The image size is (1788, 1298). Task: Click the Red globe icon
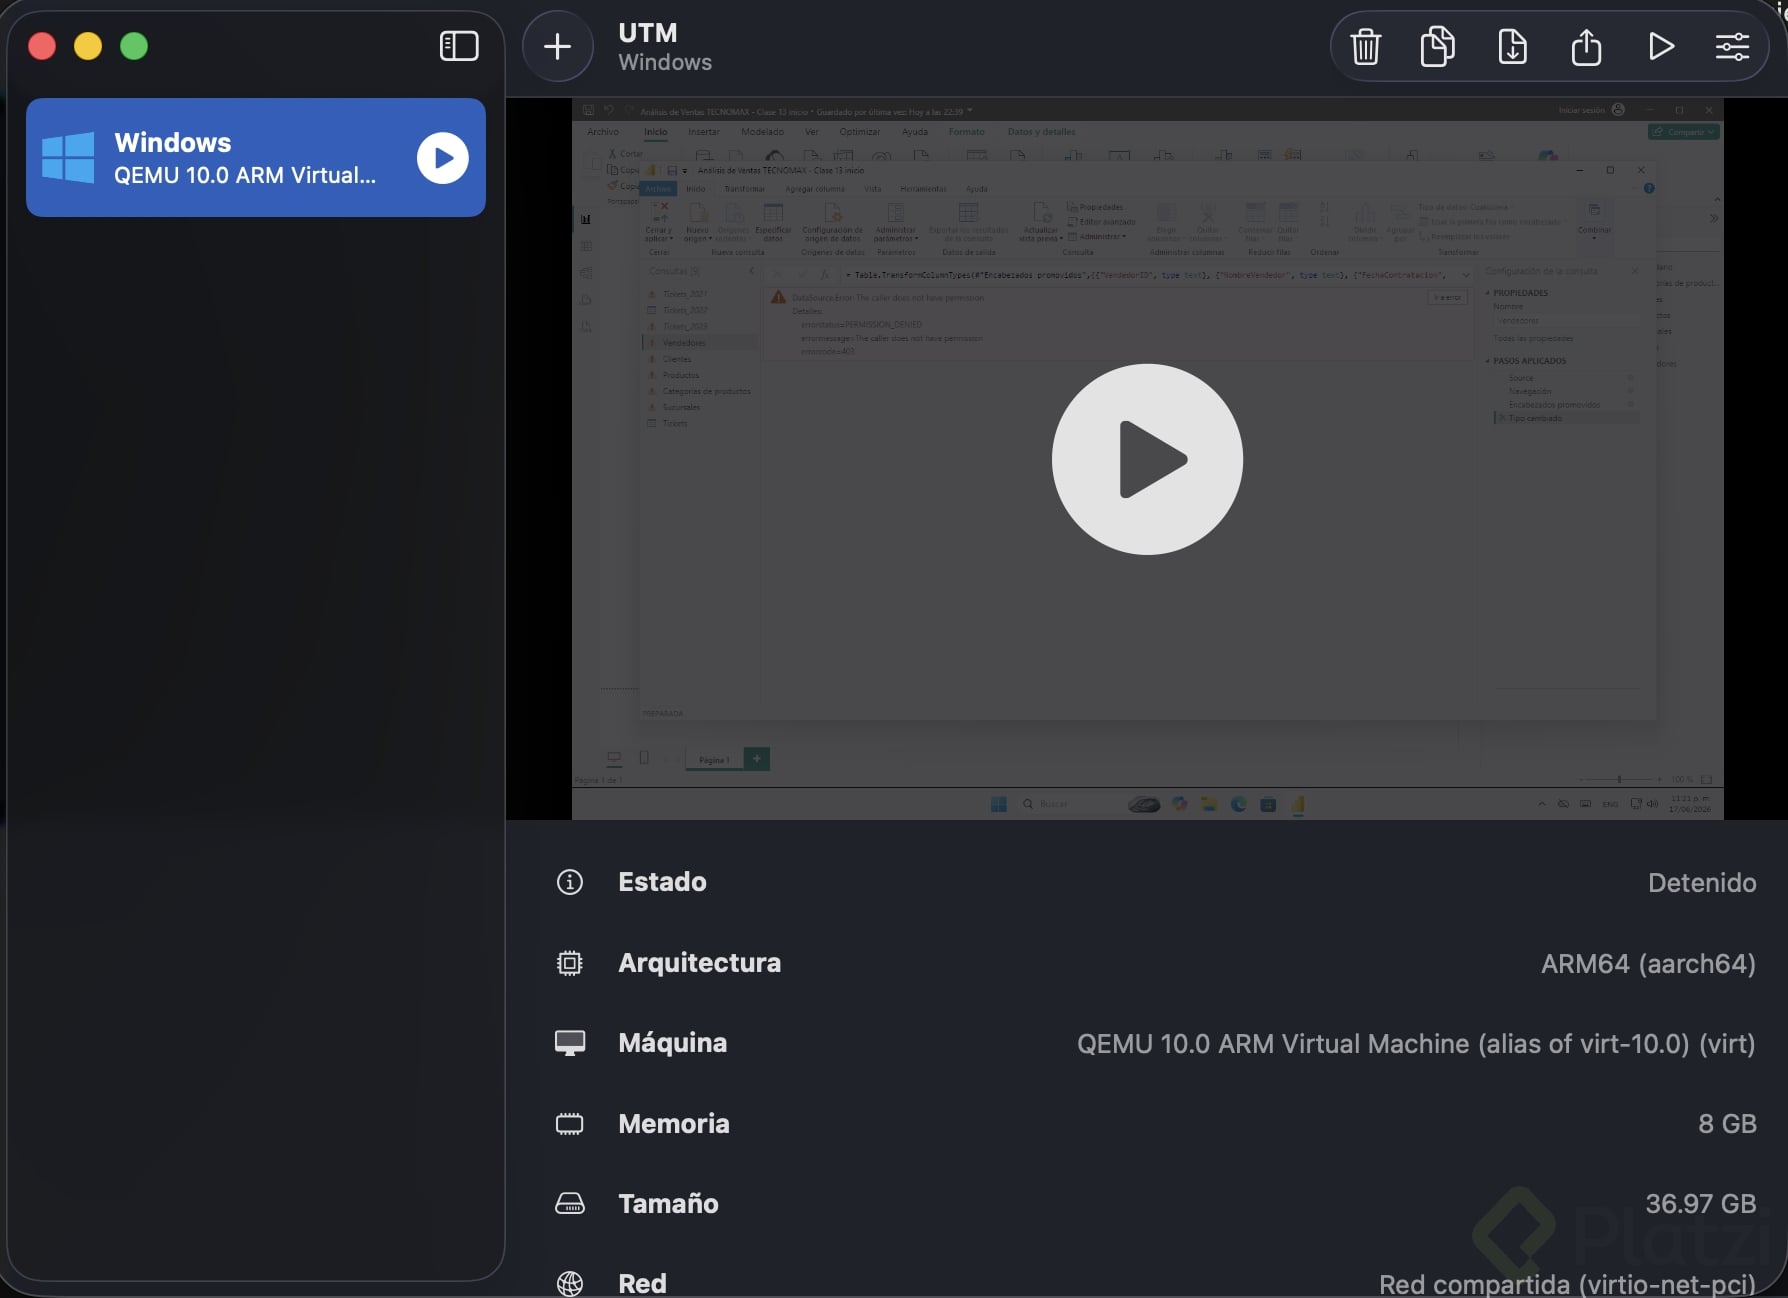(570, 1283)
